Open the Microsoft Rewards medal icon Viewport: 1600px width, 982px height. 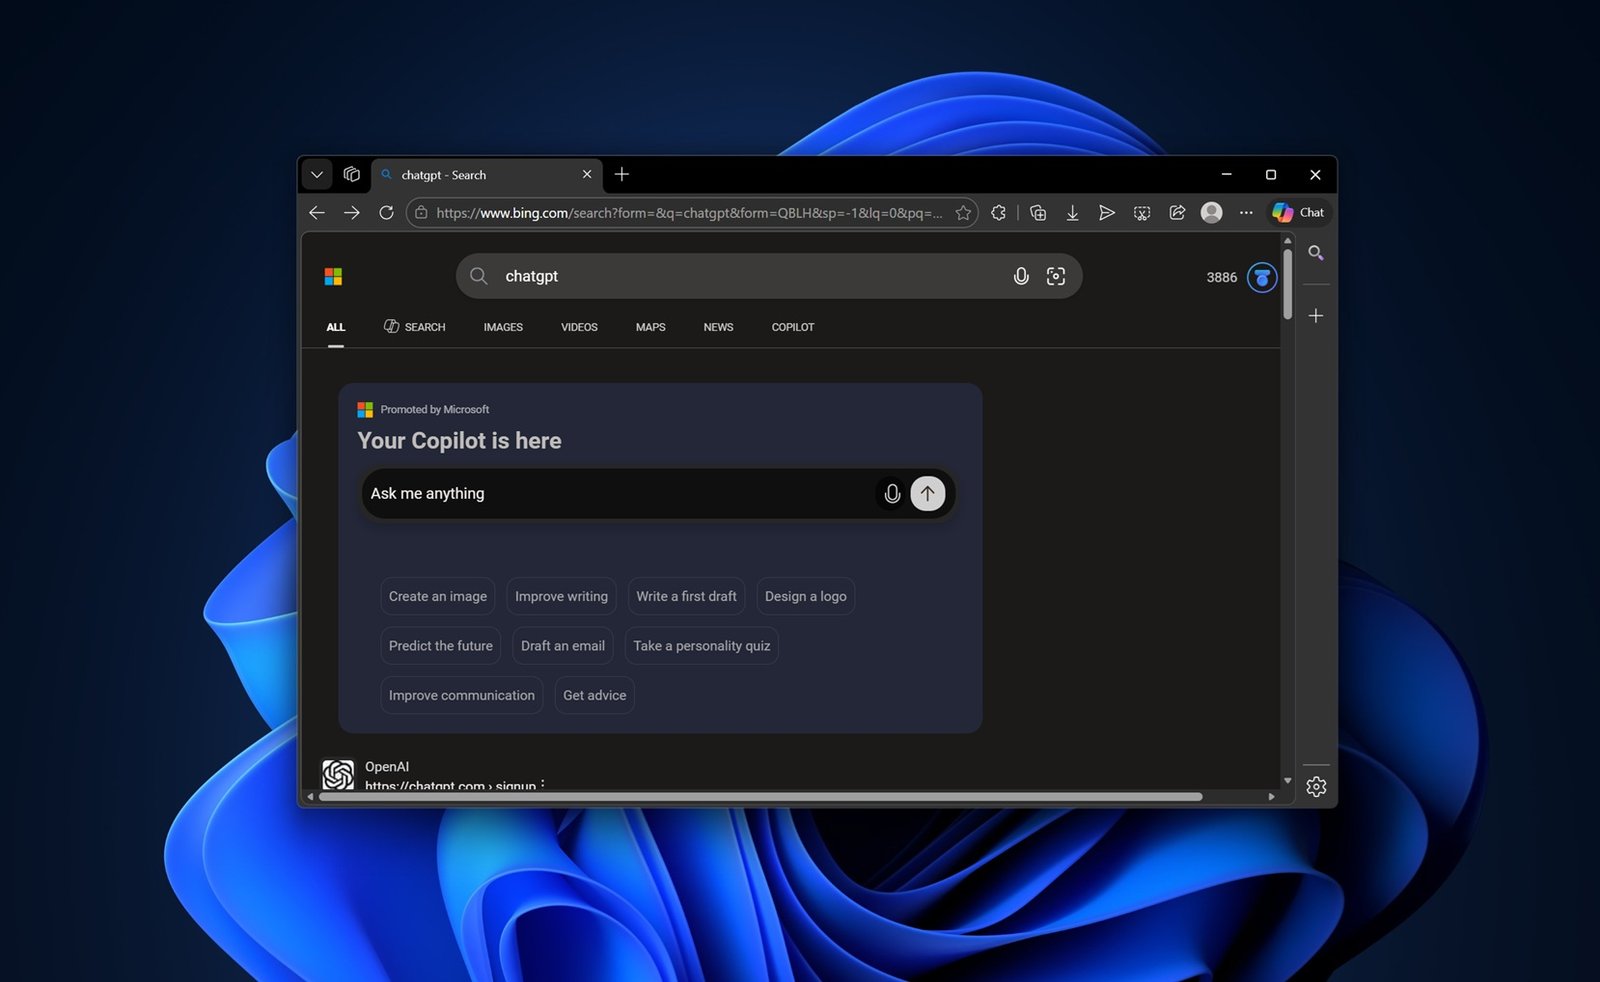(1262, 278)
